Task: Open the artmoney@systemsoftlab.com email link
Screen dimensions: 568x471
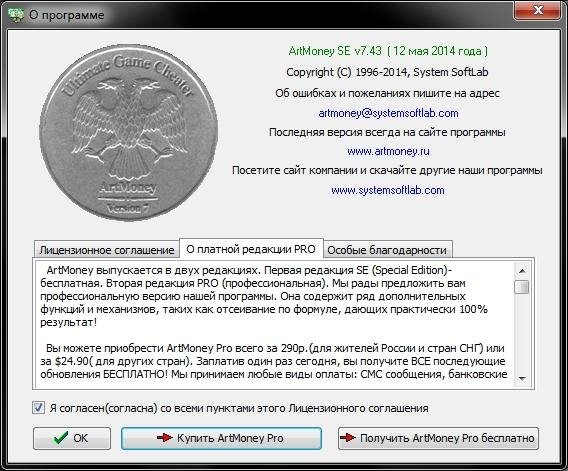Action: 388,113
